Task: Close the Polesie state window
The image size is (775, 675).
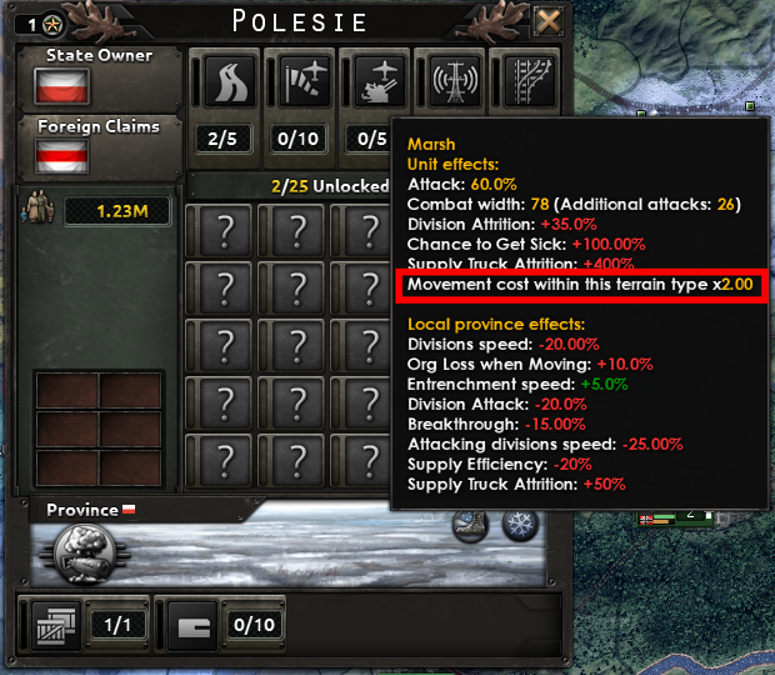Action: tap(549, 22)
